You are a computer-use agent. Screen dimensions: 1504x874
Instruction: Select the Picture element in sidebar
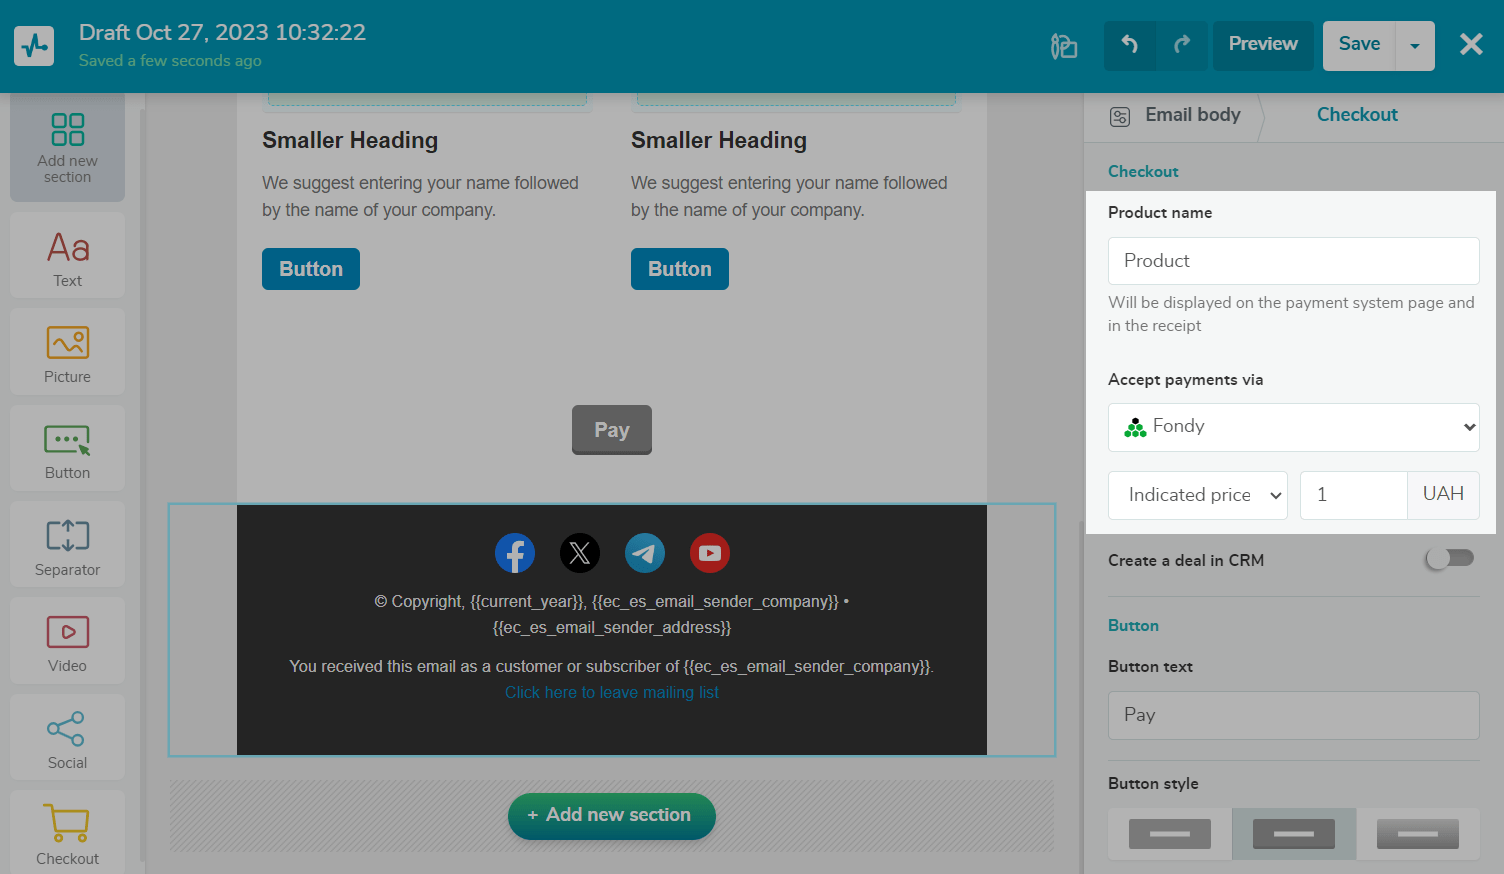(67, 352)
